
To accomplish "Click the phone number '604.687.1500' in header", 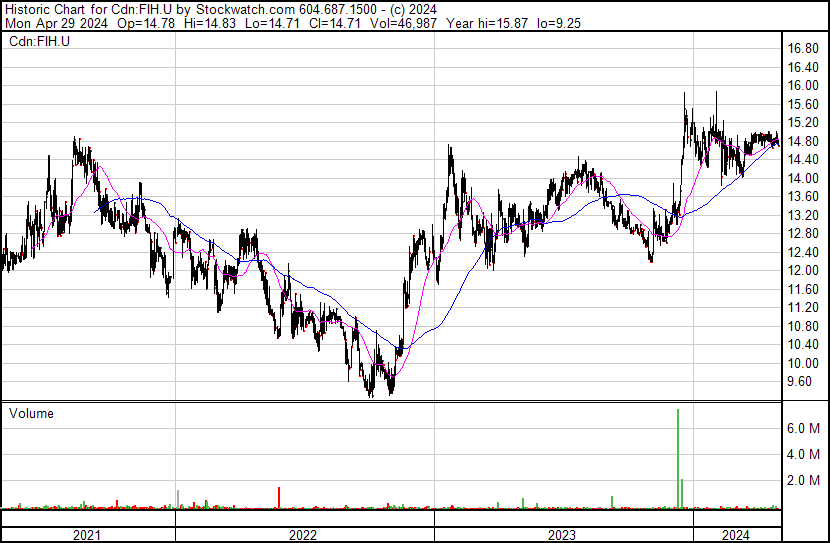I will [338, 9].
